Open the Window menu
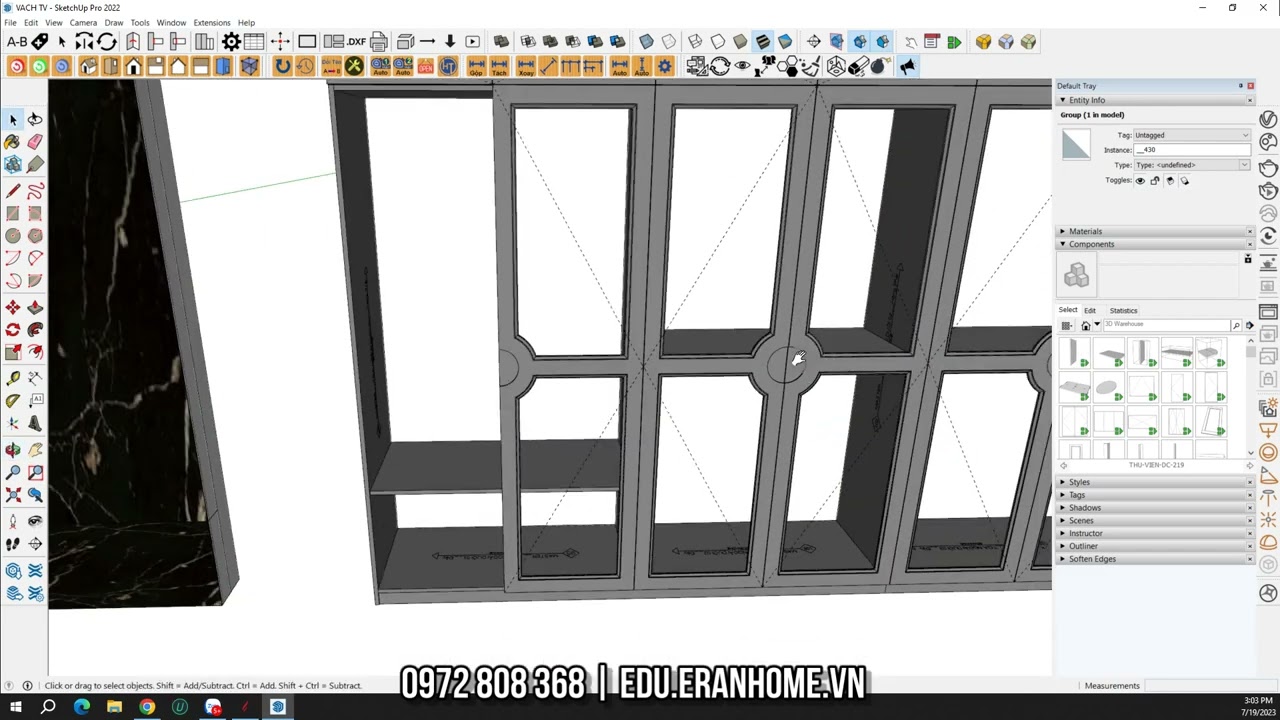This screenshot has height=720, width=1280. (171, 22)
